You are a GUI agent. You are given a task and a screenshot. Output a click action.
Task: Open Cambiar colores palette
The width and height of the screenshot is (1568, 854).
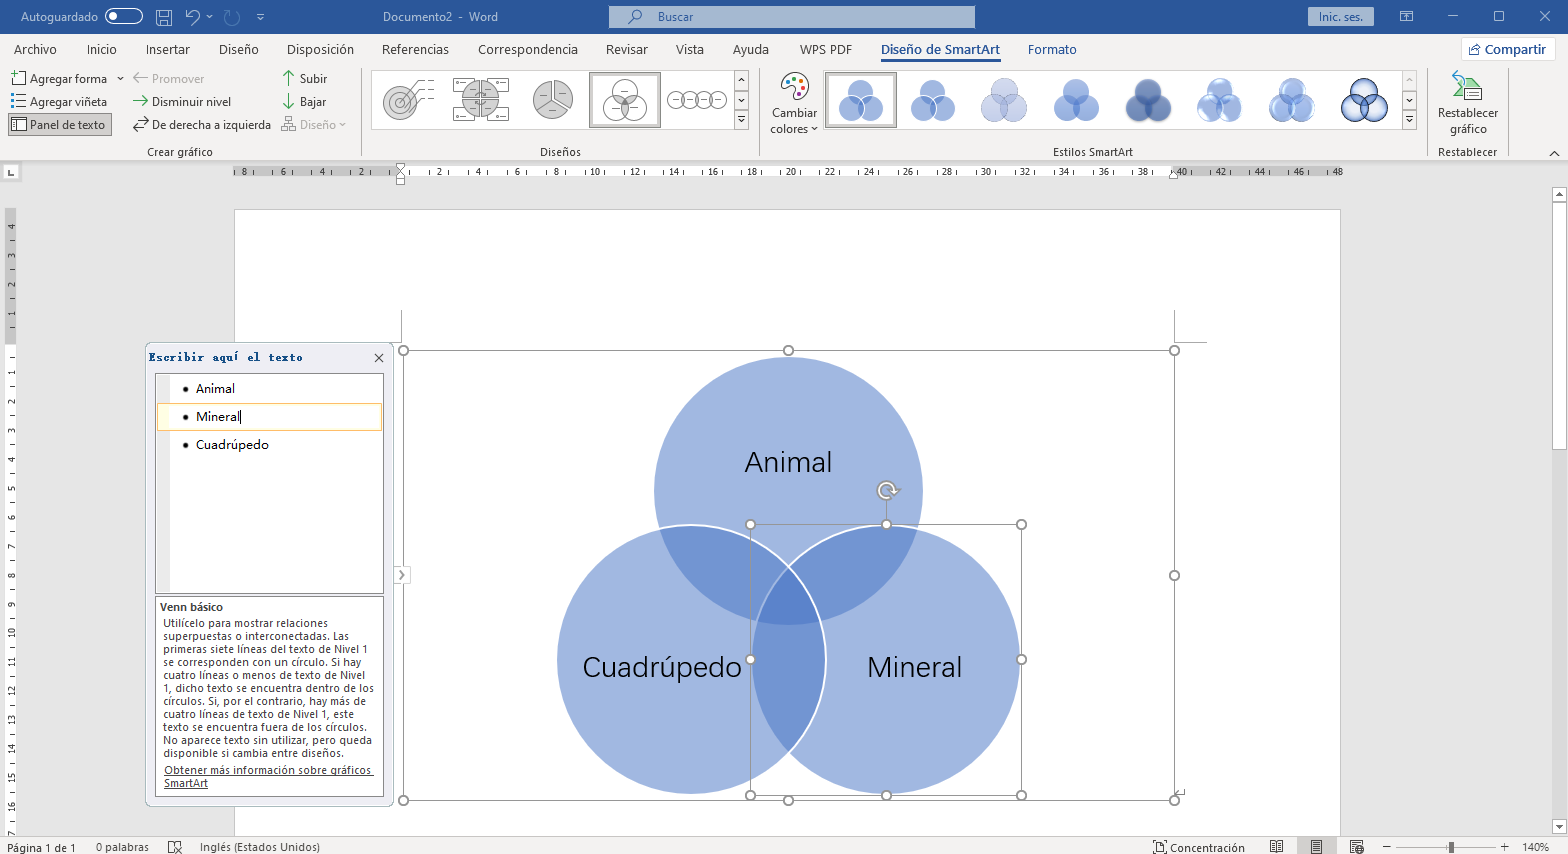794,104
